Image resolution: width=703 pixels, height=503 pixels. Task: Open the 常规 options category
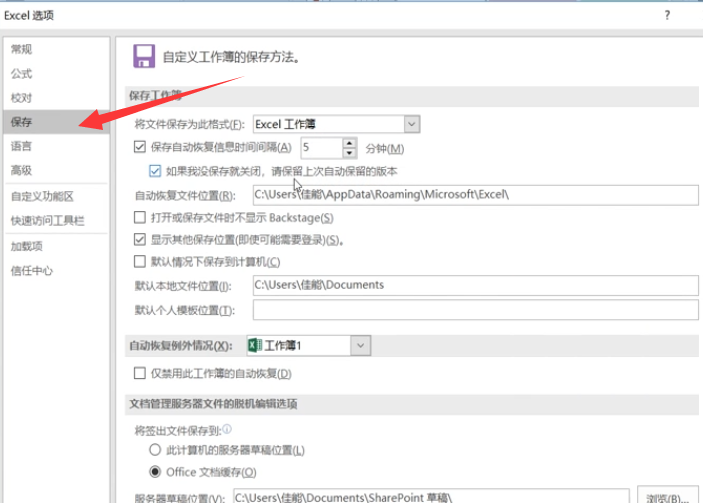coord(56,49)
